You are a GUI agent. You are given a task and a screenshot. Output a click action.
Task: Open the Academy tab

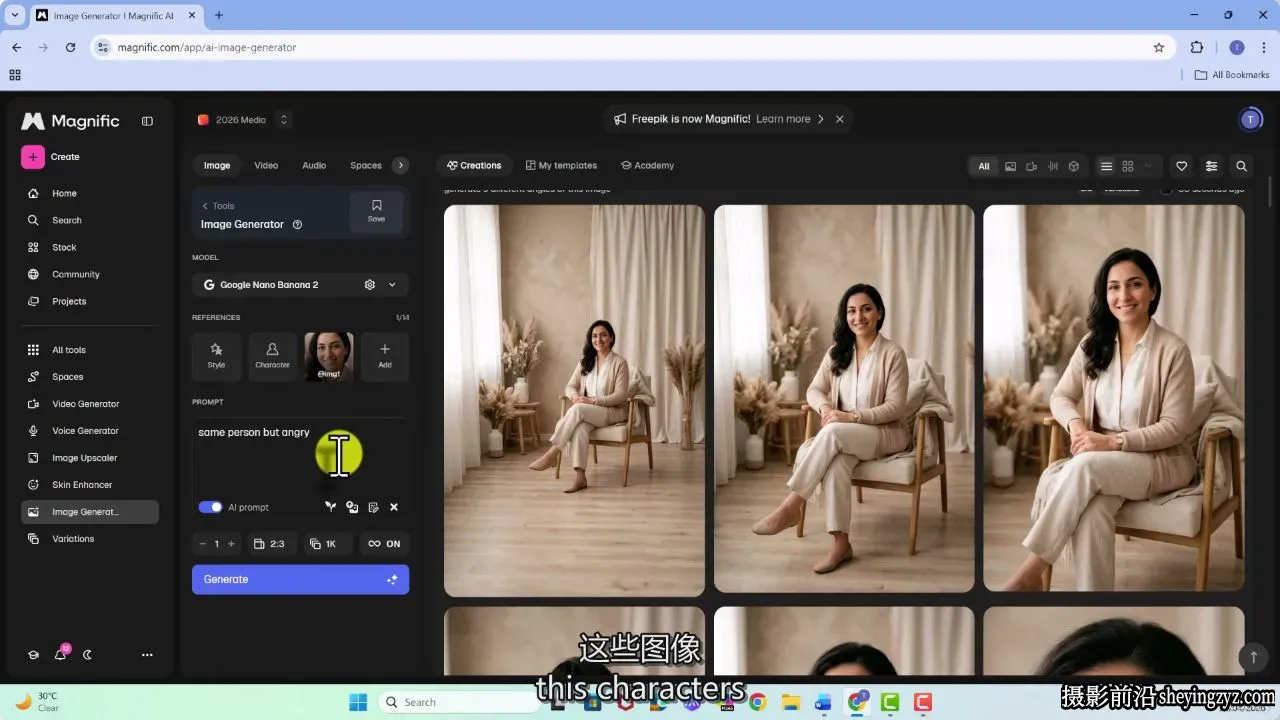pyautogui.click(x=647, y=166)
